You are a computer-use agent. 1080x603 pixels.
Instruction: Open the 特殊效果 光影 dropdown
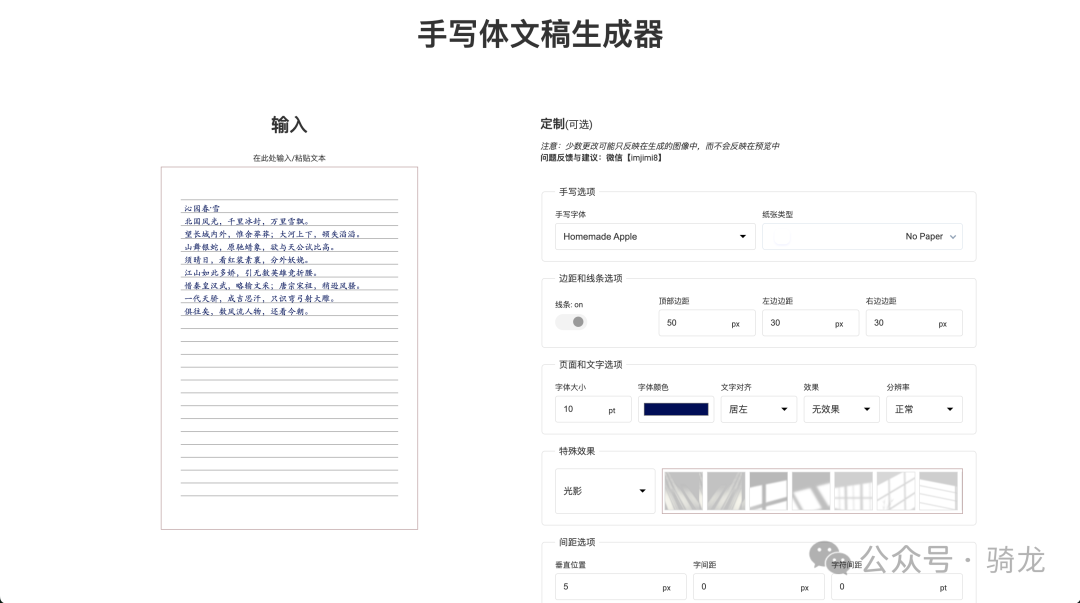point(605,491)
